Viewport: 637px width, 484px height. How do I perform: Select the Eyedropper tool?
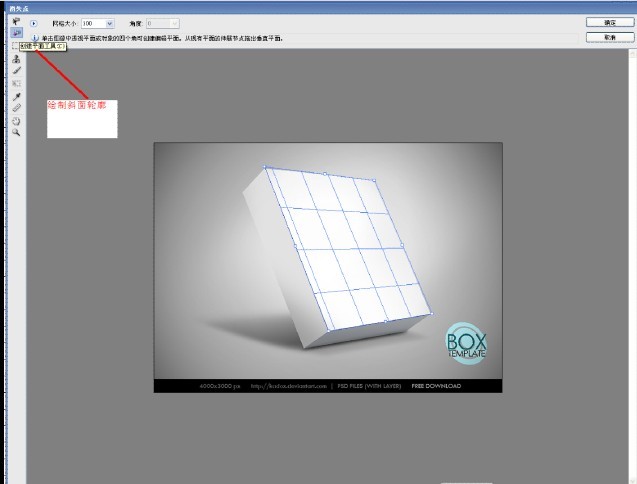[16, 97]
